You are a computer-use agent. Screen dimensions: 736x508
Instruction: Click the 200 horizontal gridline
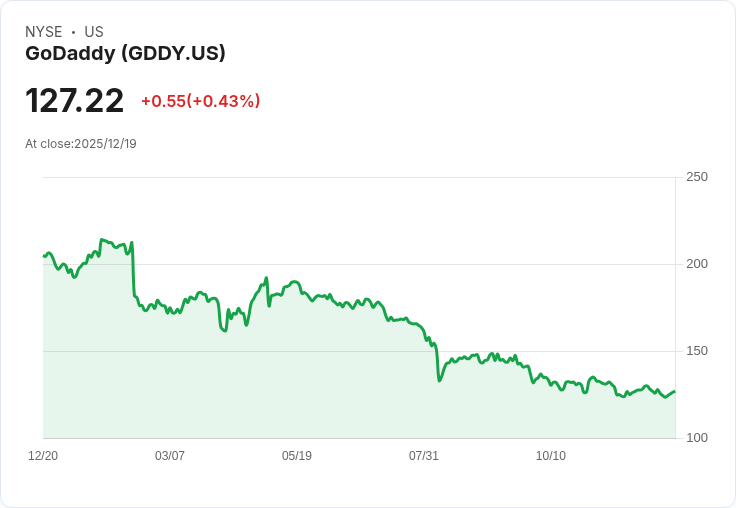click(x=400, y=264)
